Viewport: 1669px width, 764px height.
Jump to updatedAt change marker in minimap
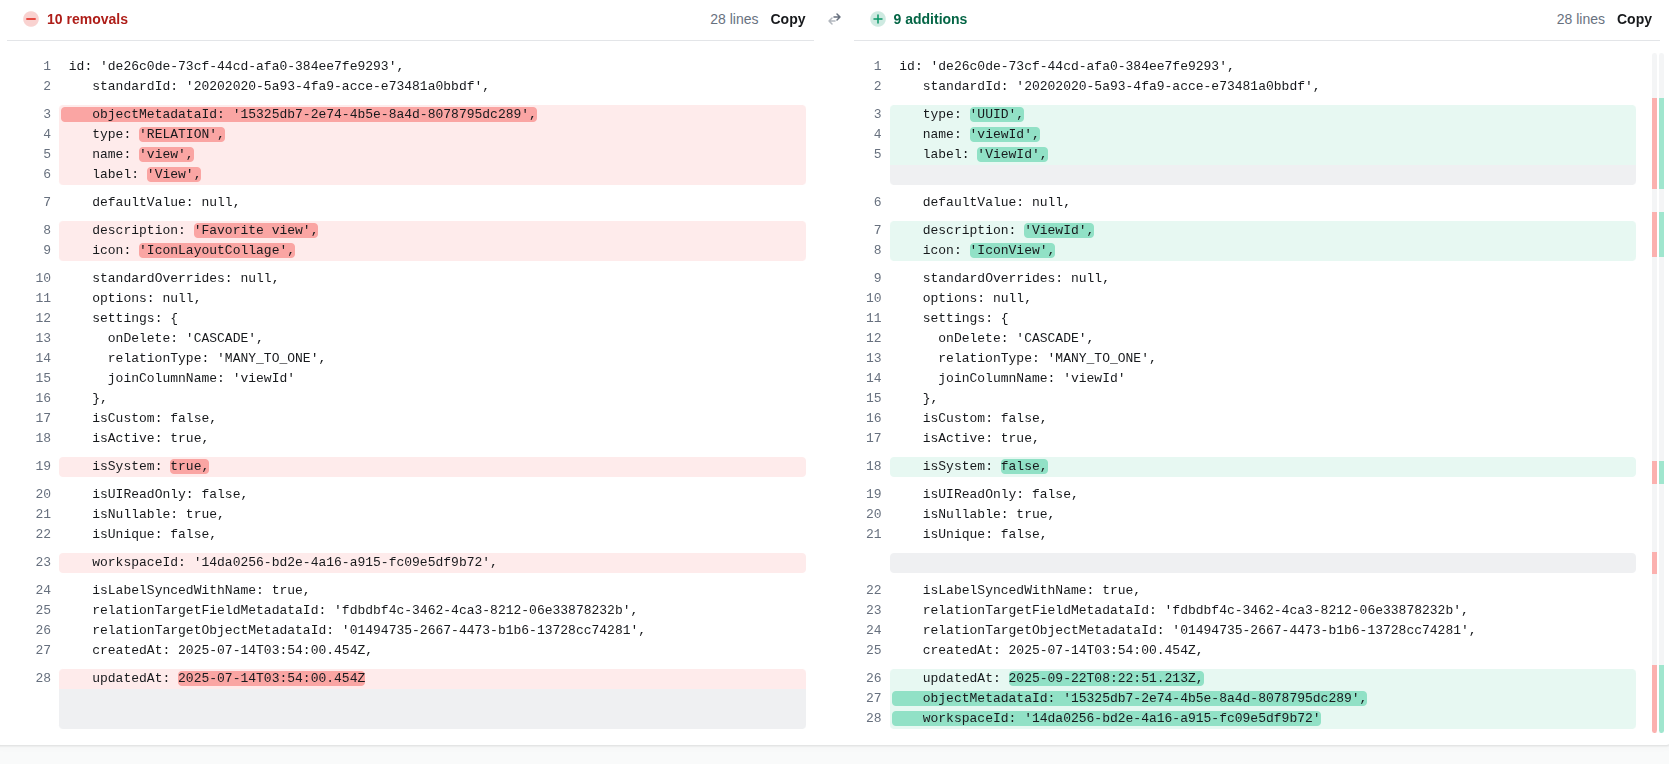tap(1657, 698)
